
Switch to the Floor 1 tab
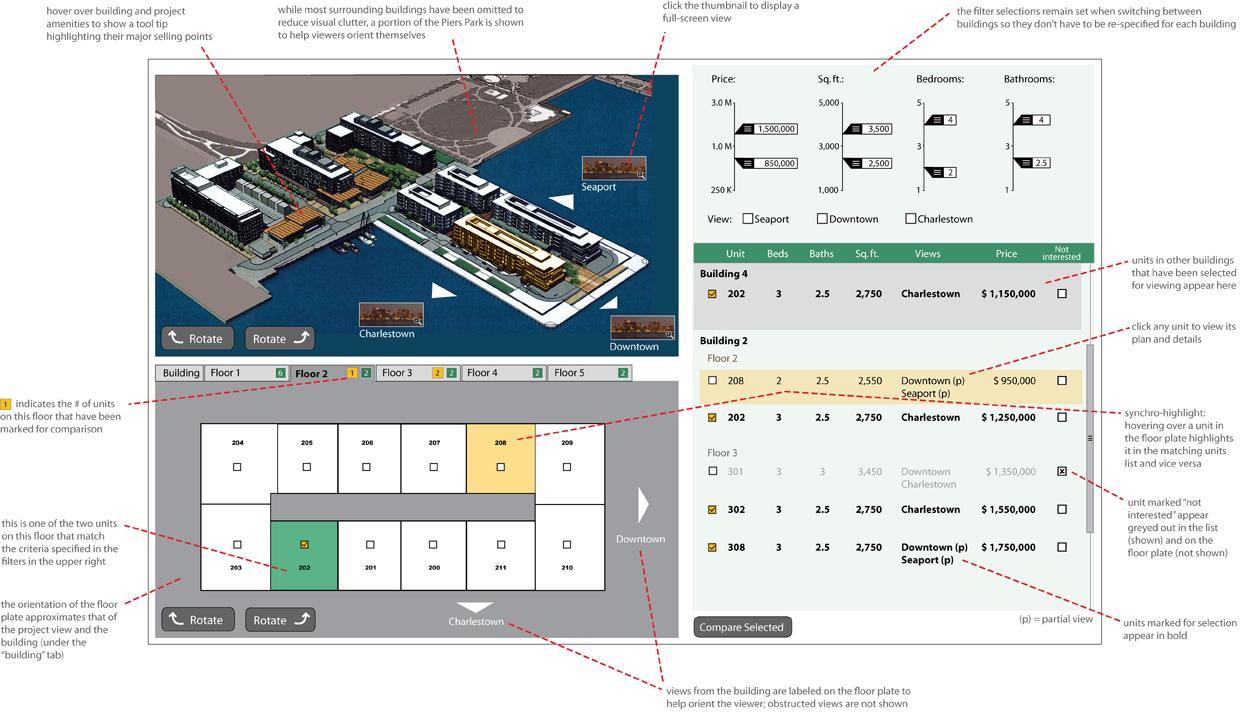pos(247,373)
